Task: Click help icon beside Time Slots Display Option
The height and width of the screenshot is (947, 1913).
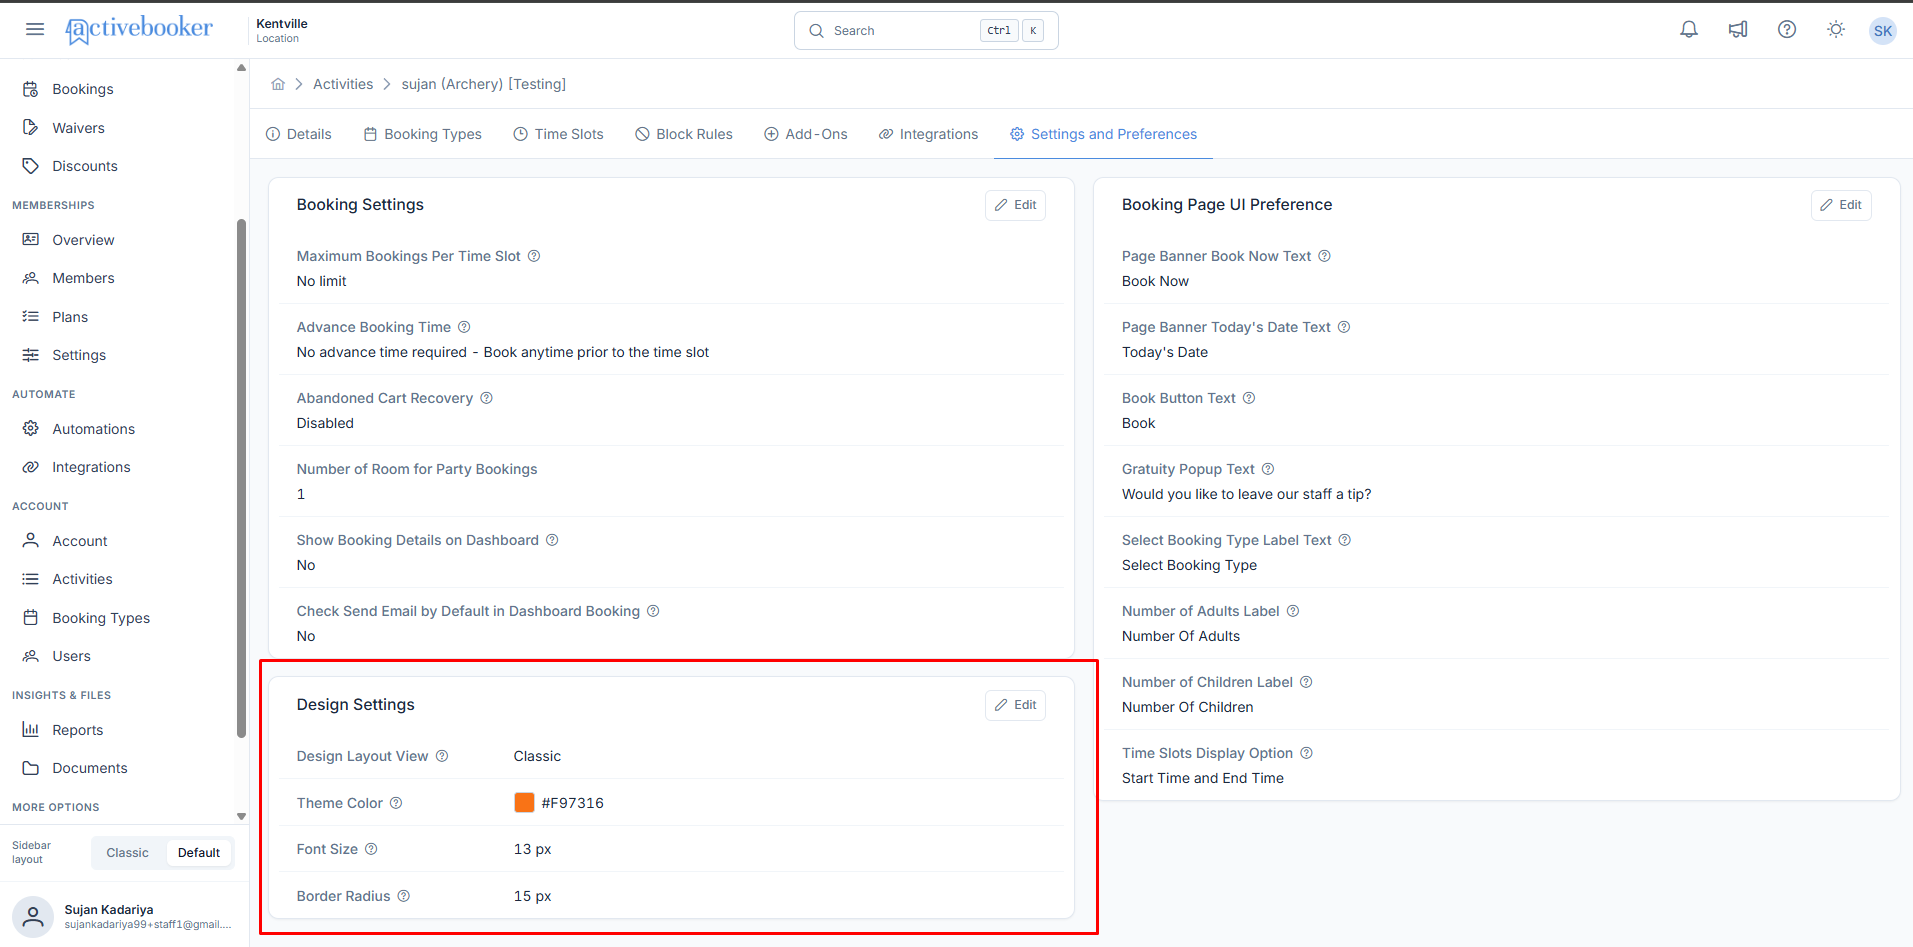Action: (x=1306, y=753)
